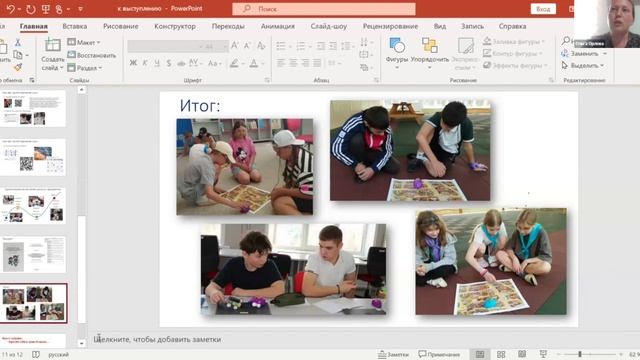Toggle strikethrough formatting
Image resolution: width=640 pixels, height=360 pixels.
[x=181, y=63]
